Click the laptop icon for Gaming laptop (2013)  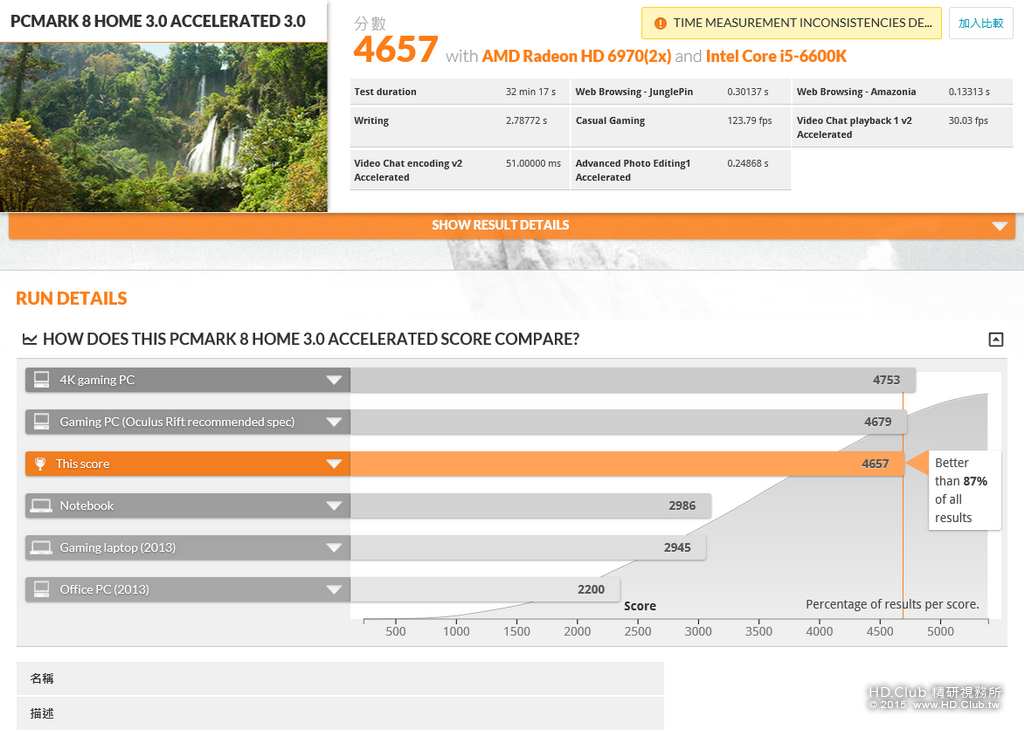click(41, 547)
